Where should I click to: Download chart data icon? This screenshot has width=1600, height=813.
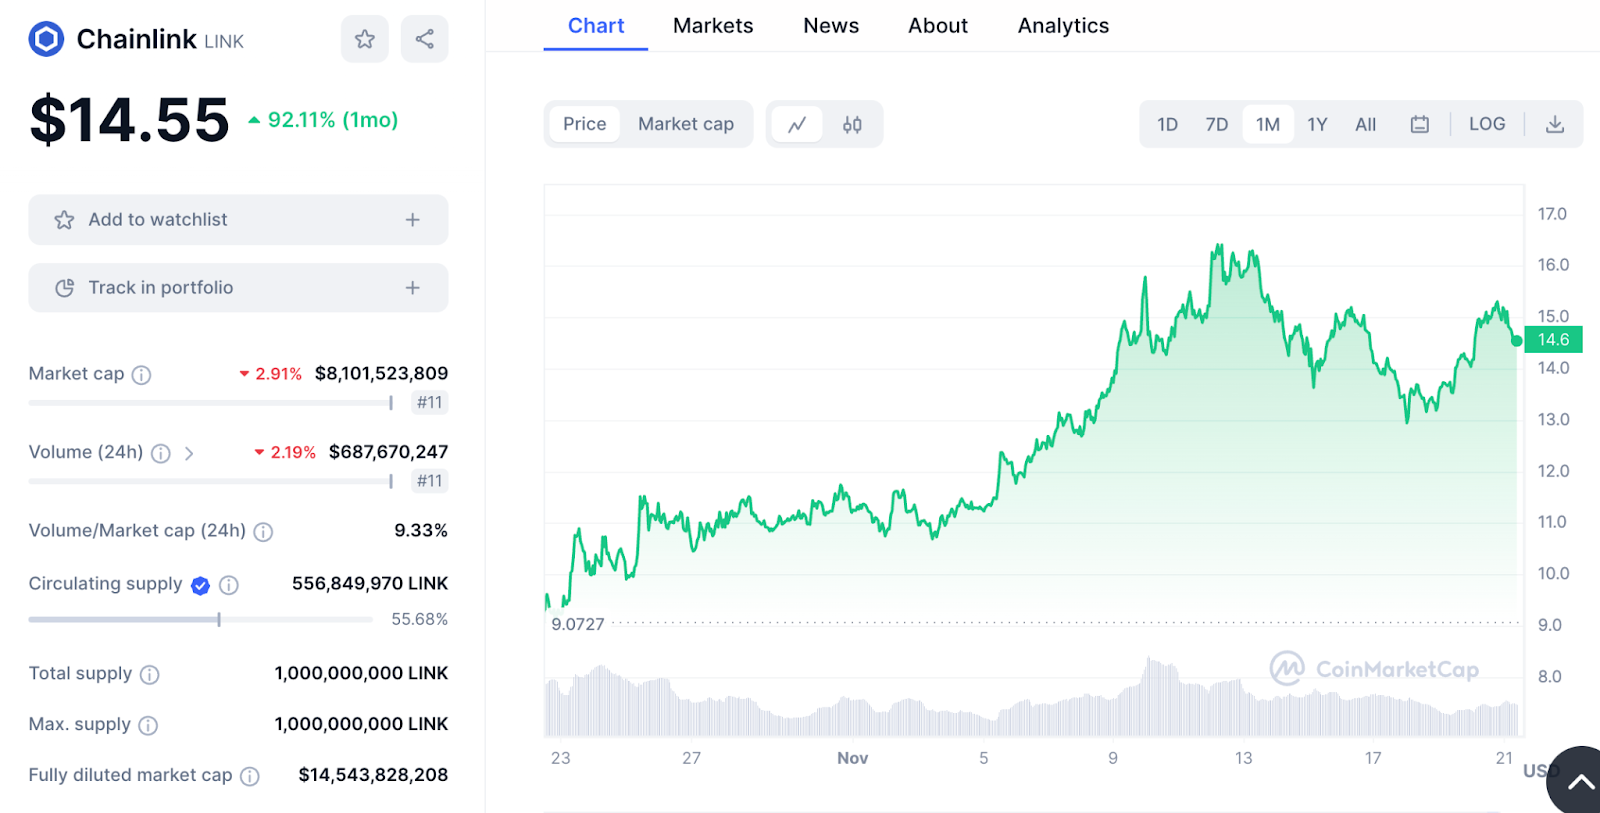pos(1555,125)
